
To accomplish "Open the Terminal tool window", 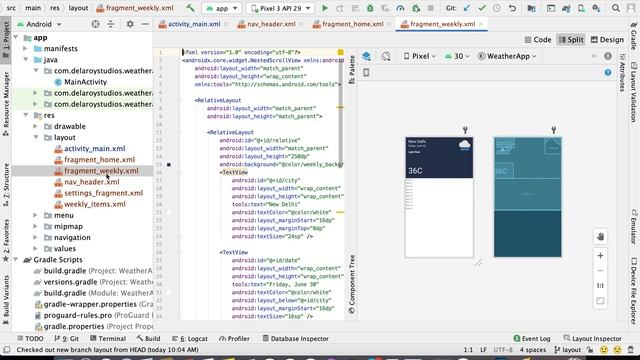I will (x=108, y=338).
